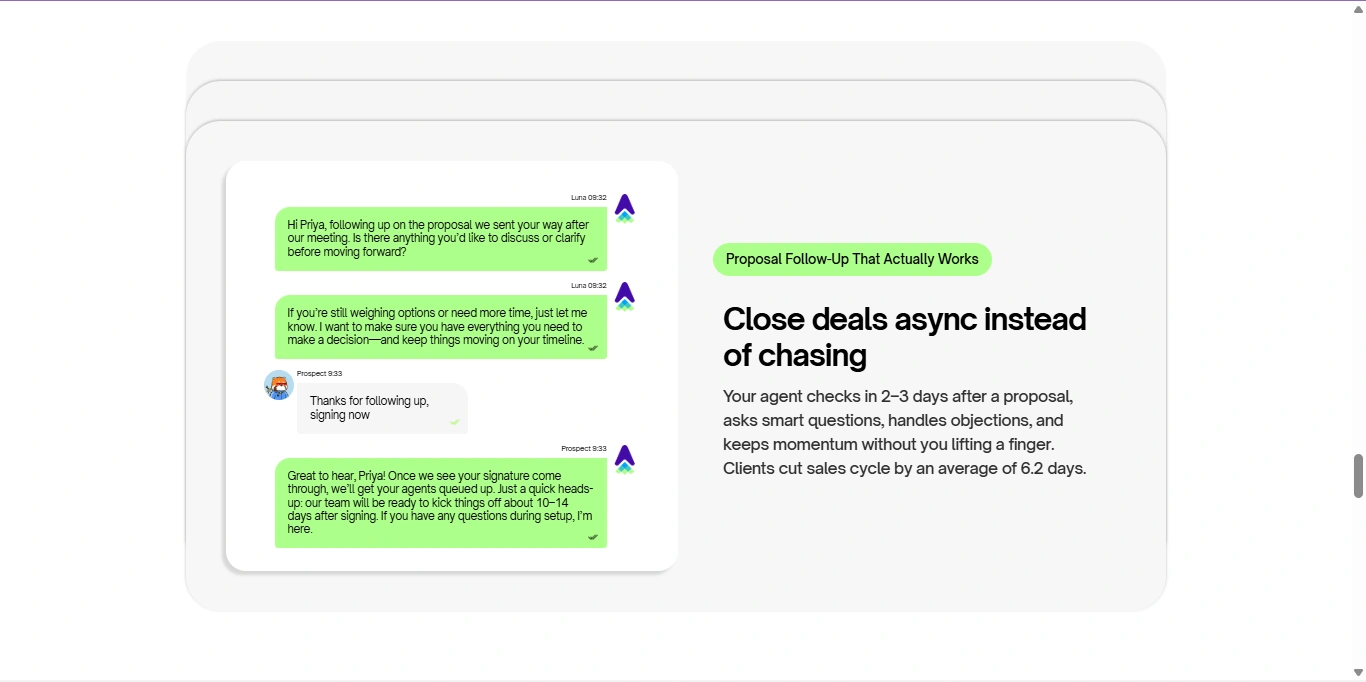Click the scrollbar down arrow

pyautogui.click(x=1358, y=673)
